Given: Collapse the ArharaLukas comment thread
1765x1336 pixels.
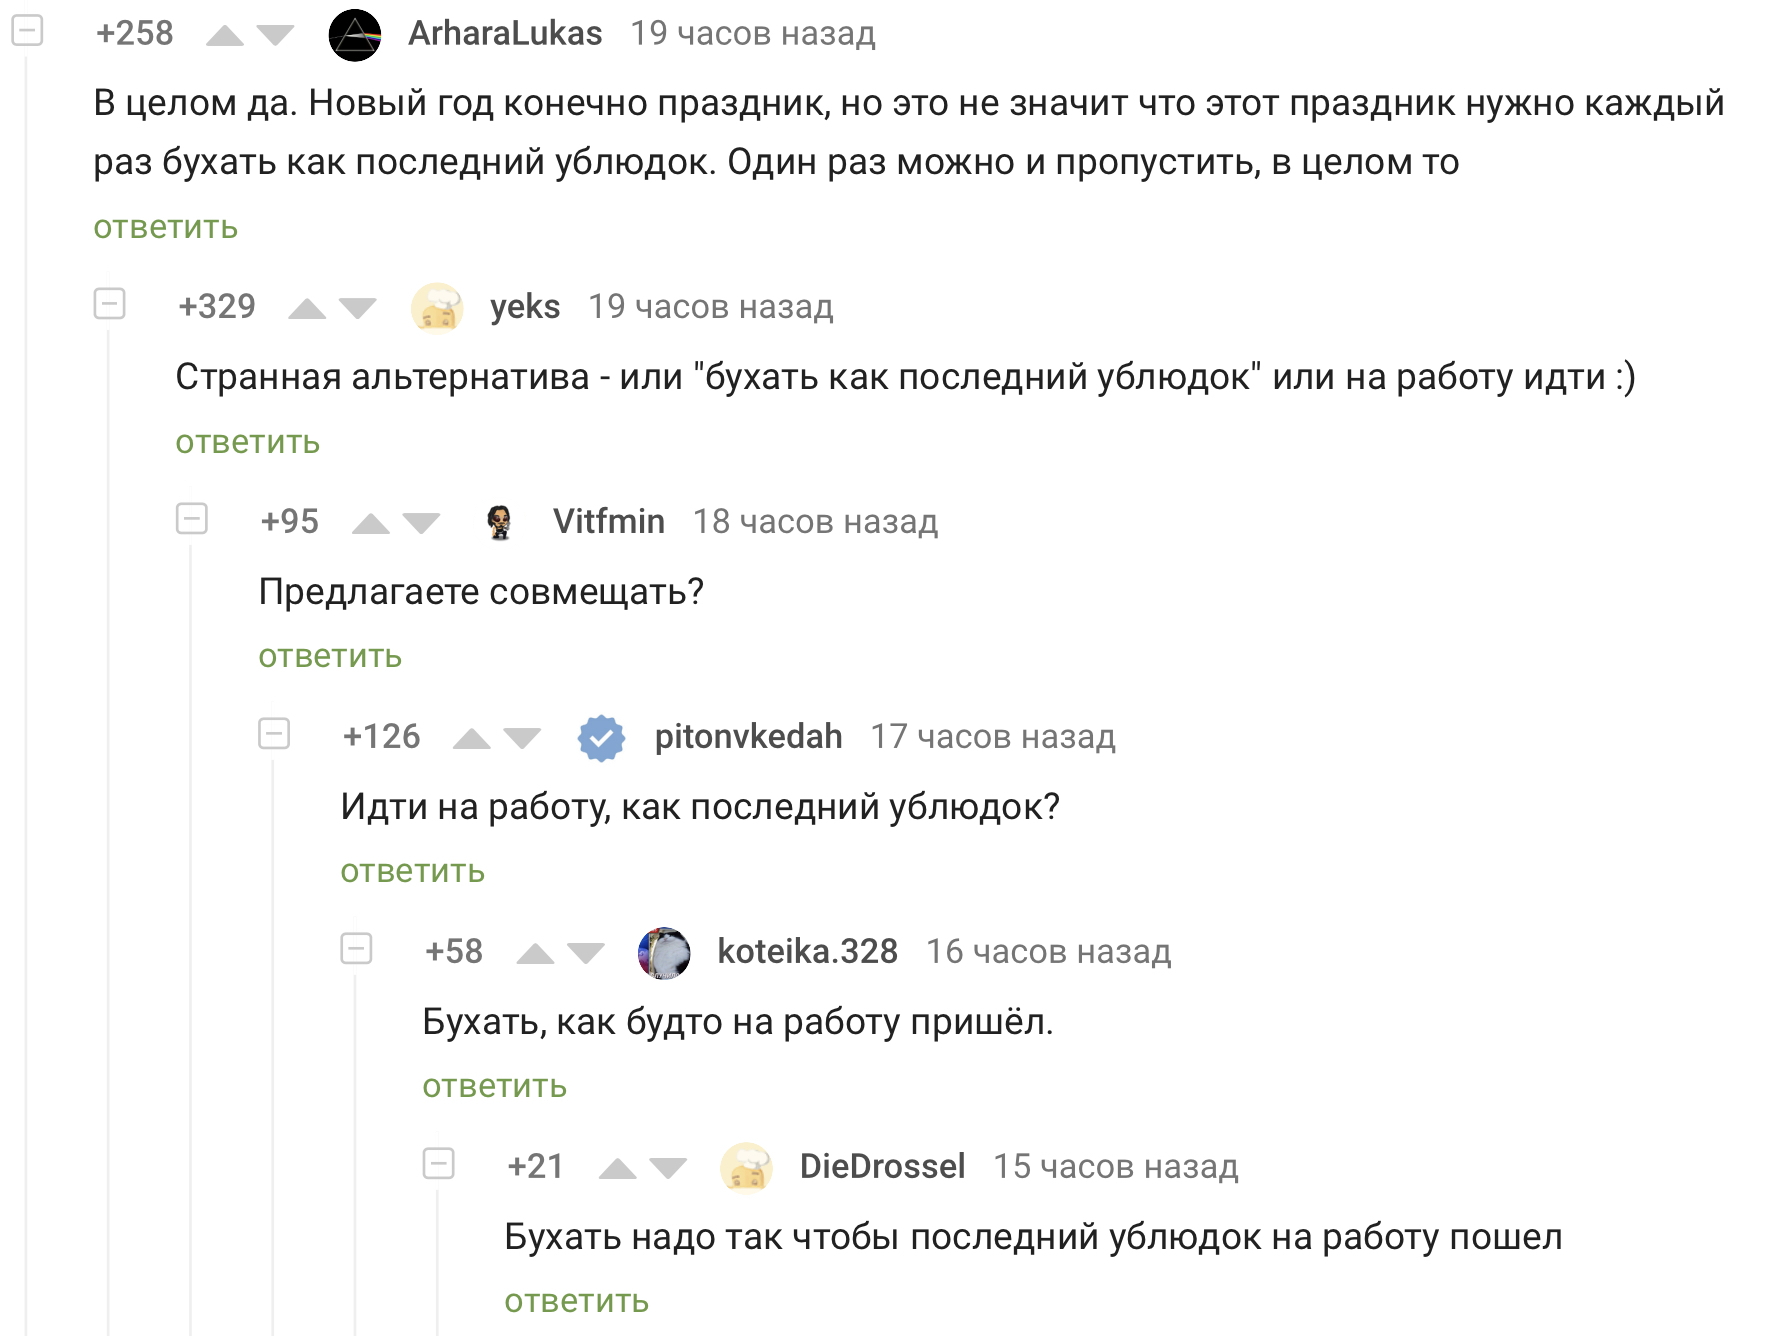Looking at the screenshot, I should (x=27, y=30).
